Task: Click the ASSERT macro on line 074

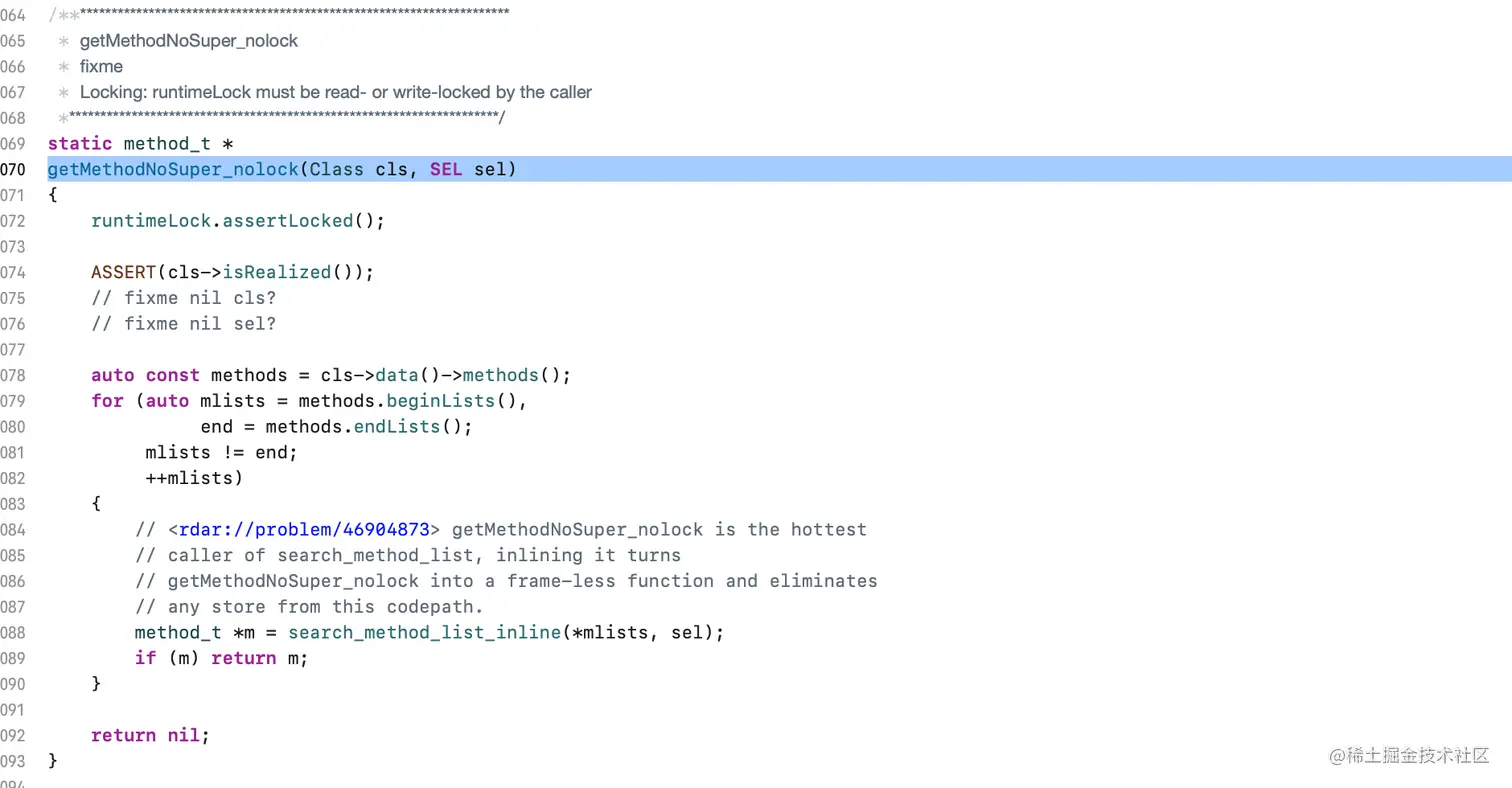Action: (123, 272)
